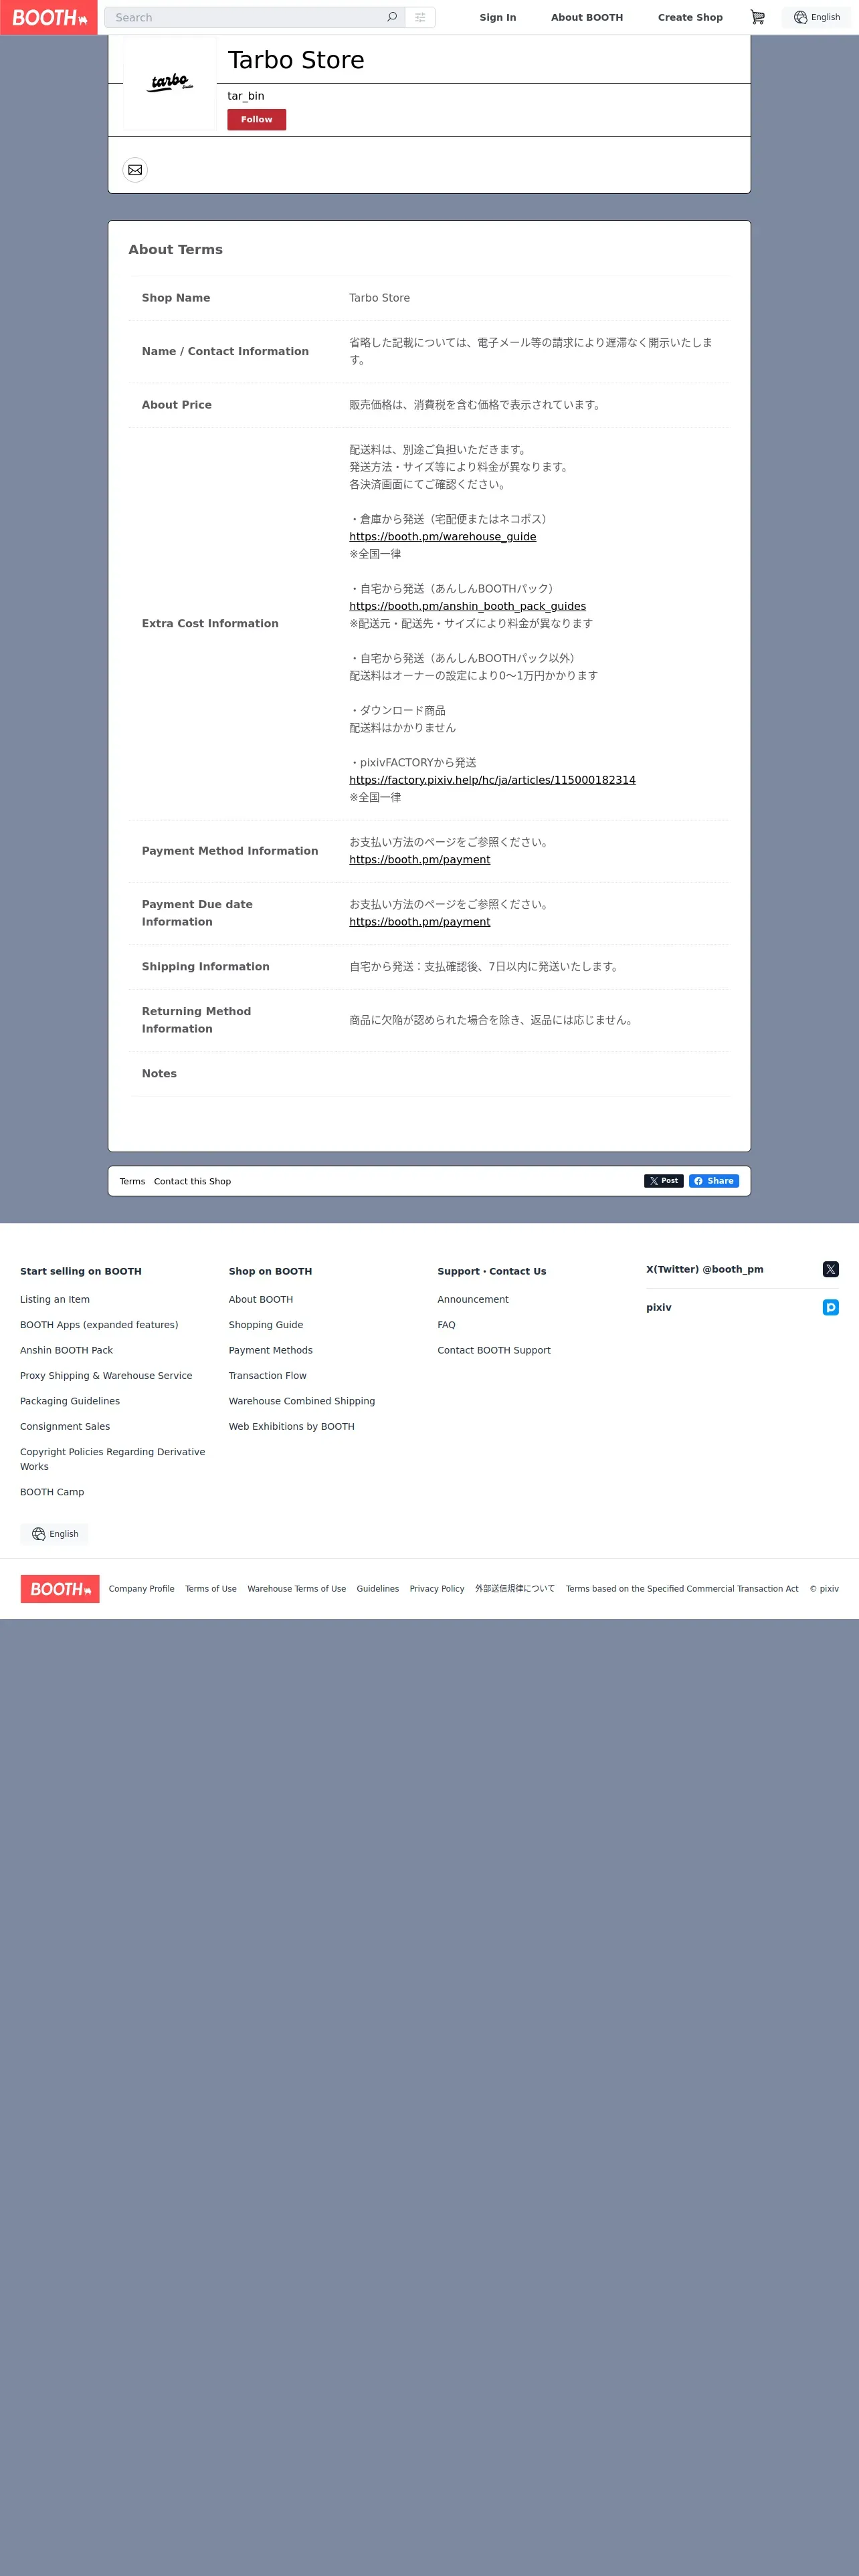The width and height of the screenshot is (859, 2576).
Task: Open pixiv text link in footer
Action: [x=659, y=1307]
